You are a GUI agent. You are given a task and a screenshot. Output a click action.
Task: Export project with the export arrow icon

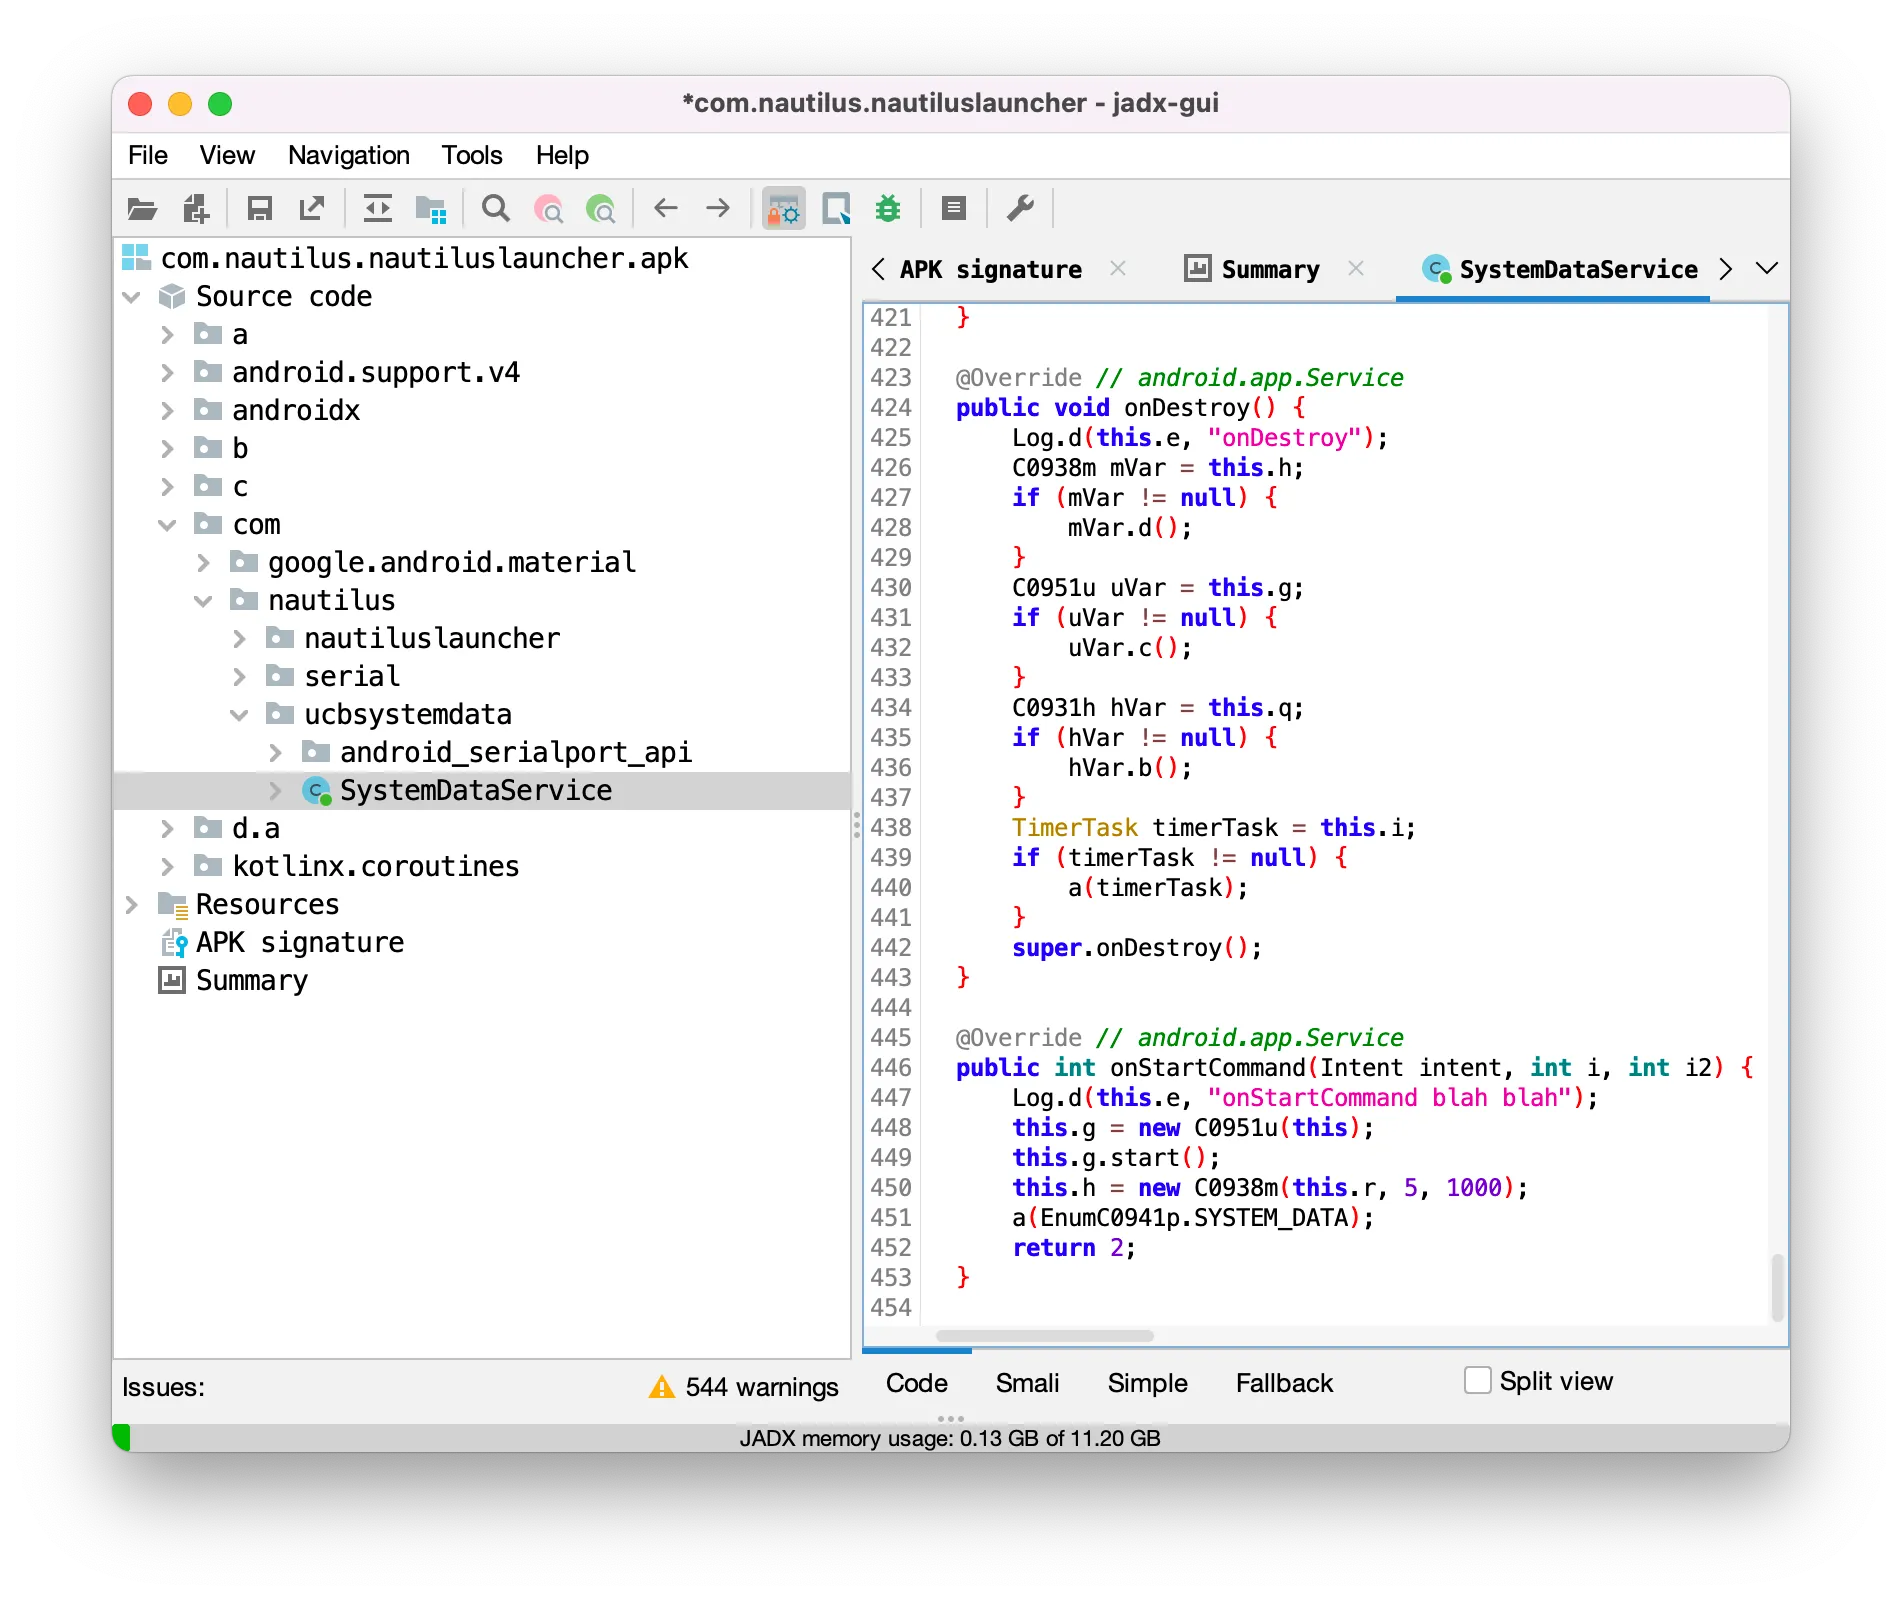coord(312,208)
